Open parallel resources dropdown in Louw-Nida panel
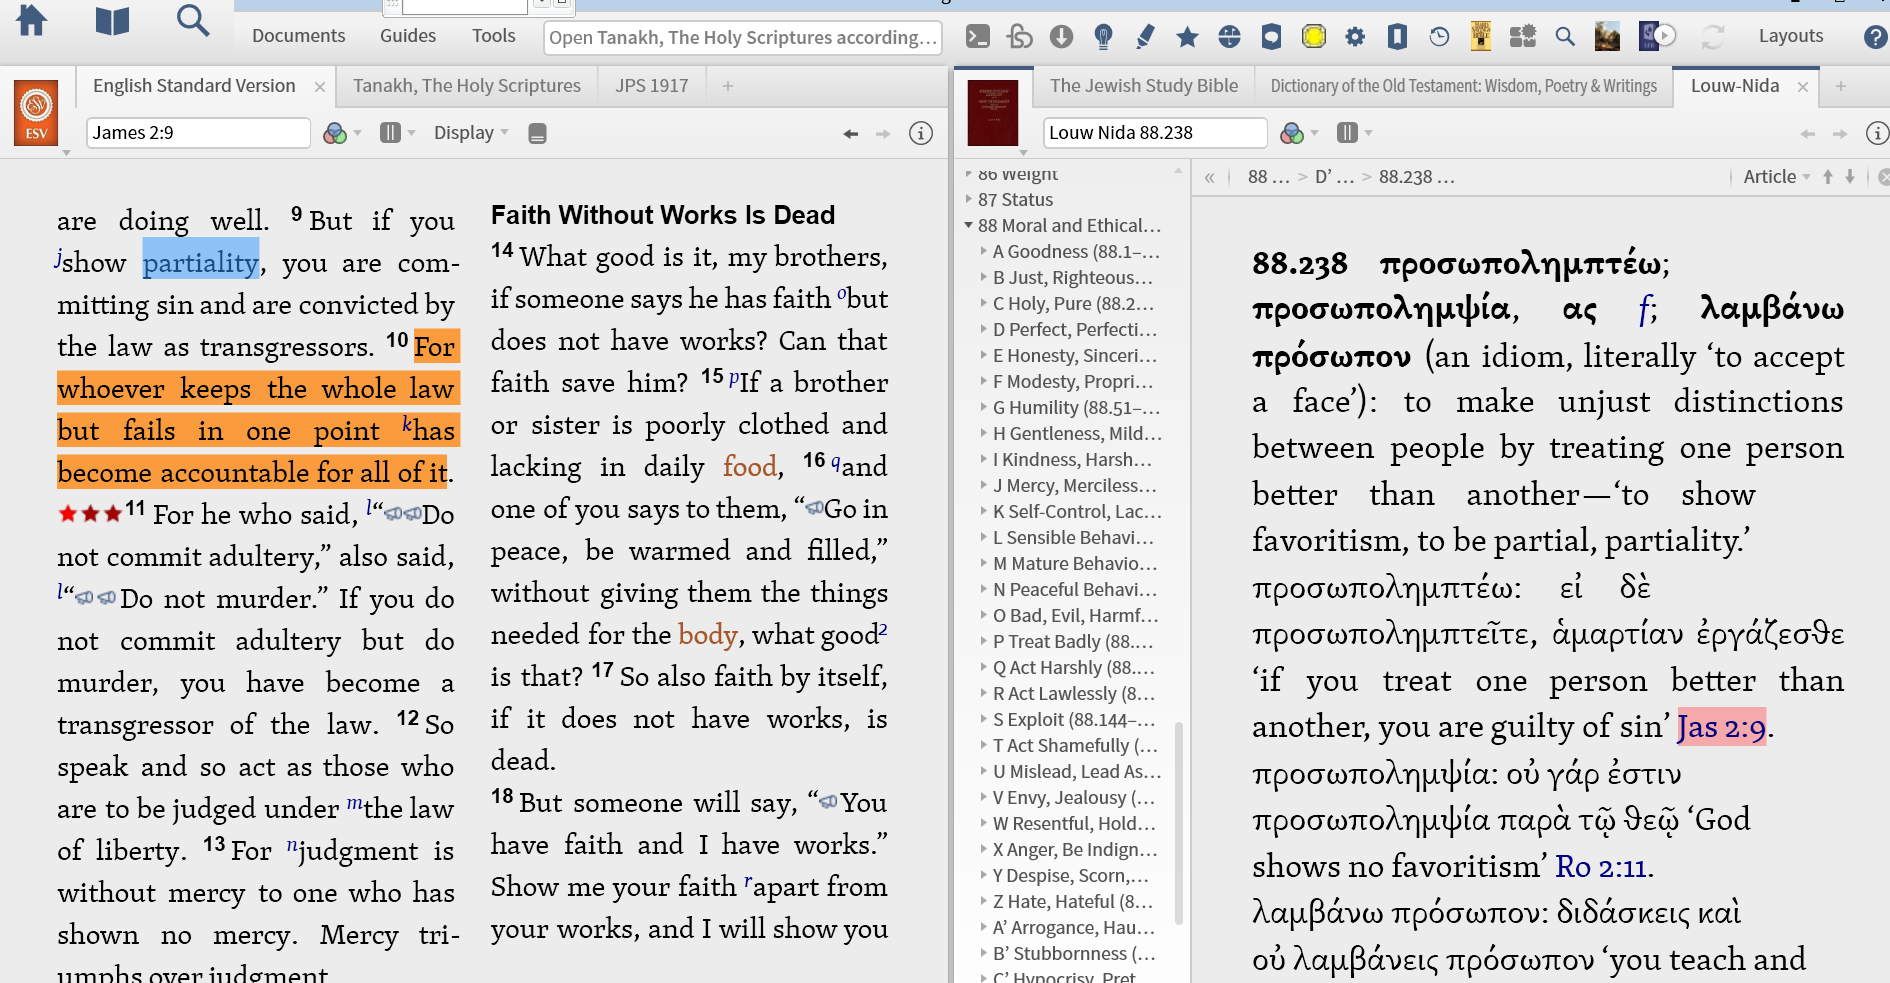 (1354, 133)
